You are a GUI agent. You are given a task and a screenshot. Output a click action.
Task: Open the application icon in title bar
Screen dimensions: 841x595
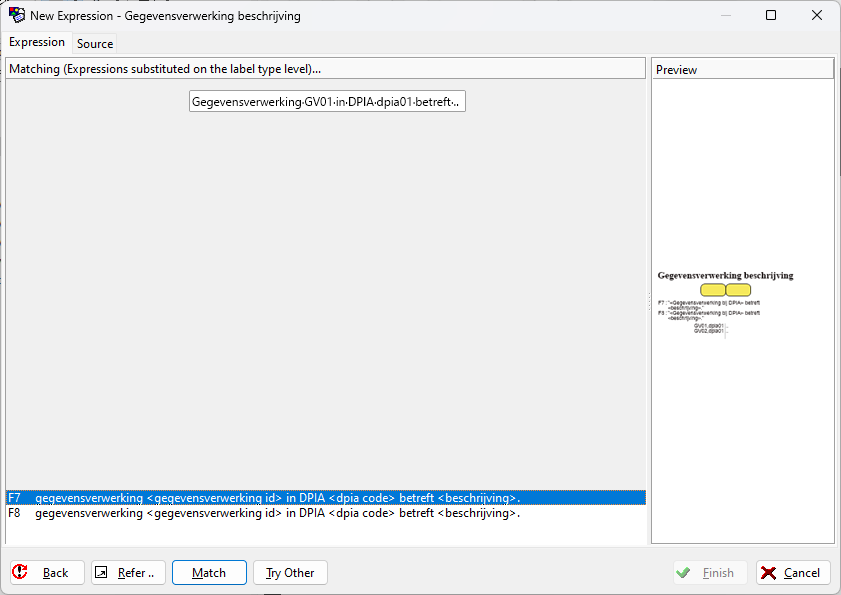[x=16, y=15]
